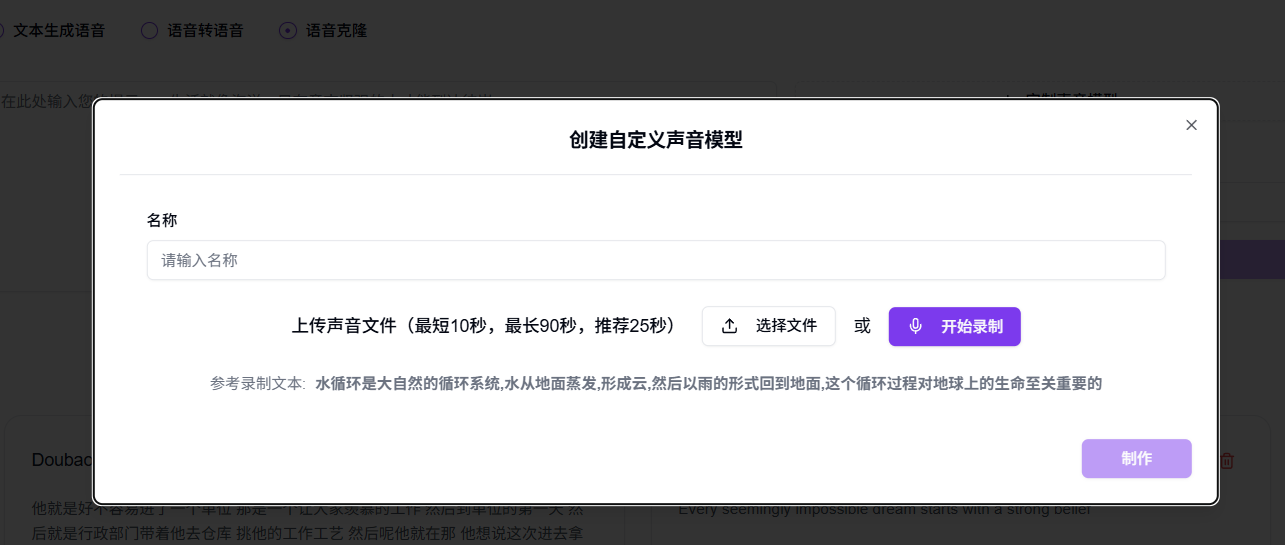This screenshot has width=1285, height=545.
Task: Click the 选择文件 upload button
Action: [x=769, y=326]
